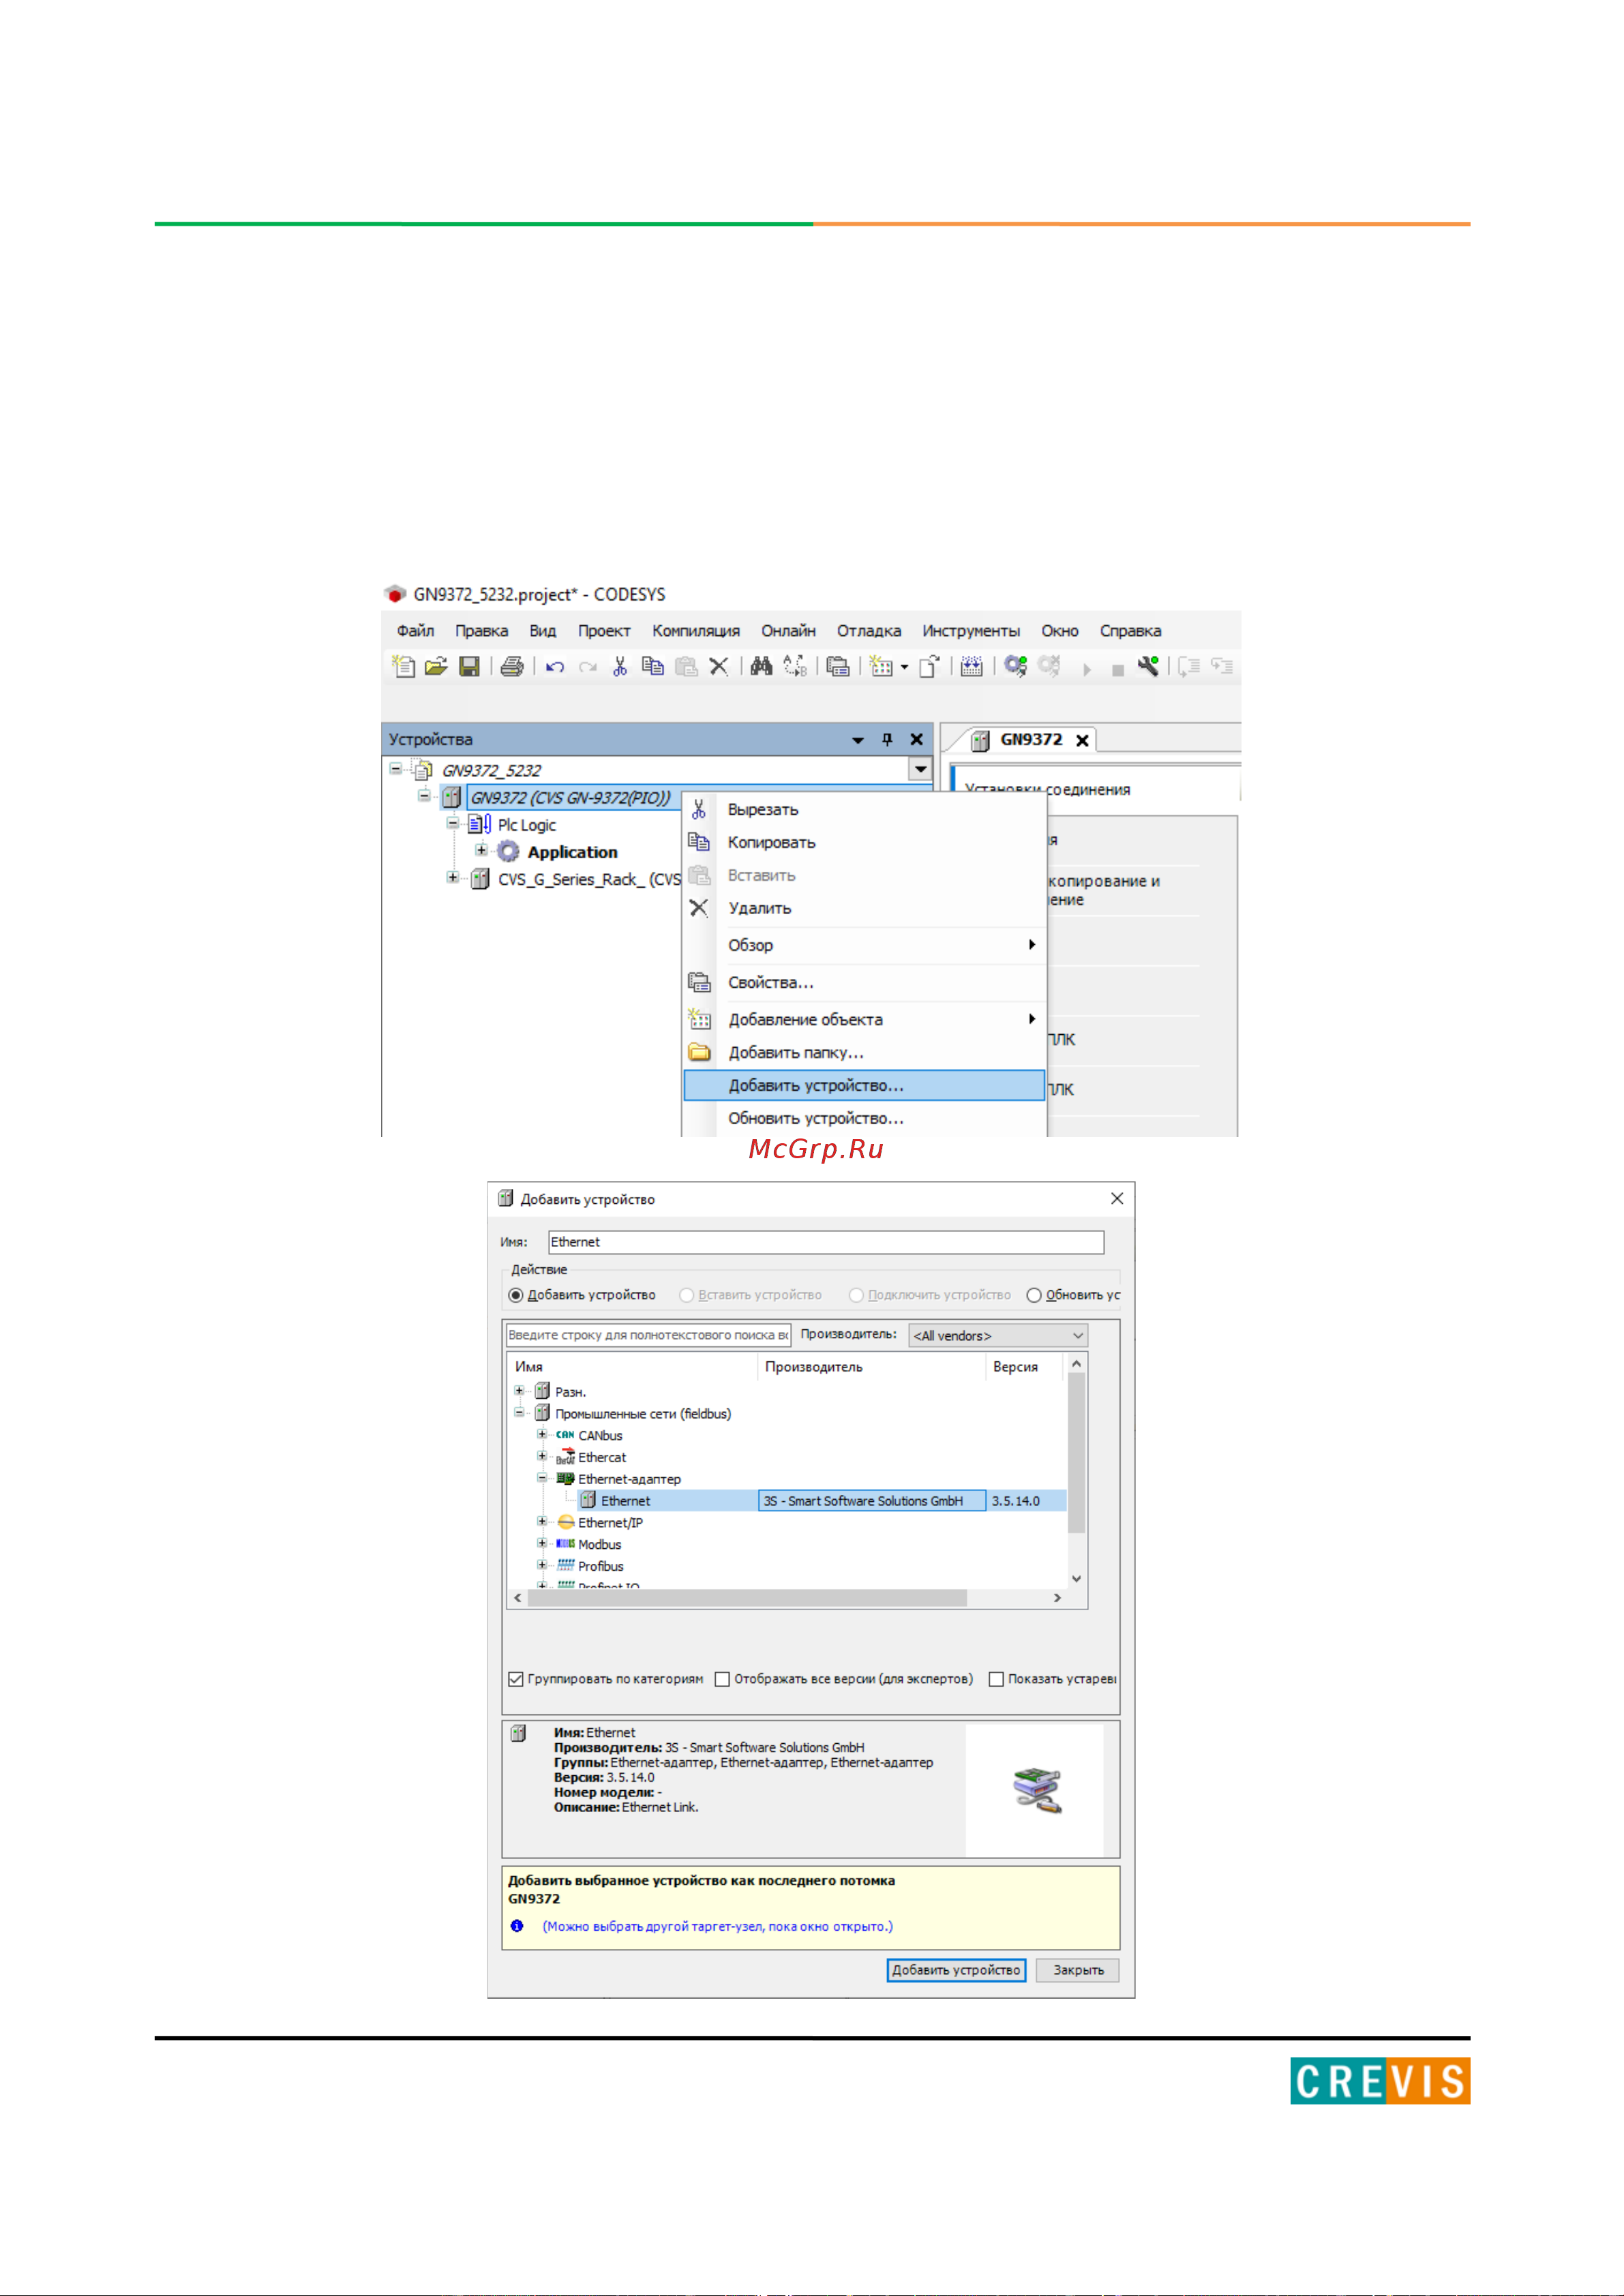Click the Delete X toolbar icon

(718, 666)
